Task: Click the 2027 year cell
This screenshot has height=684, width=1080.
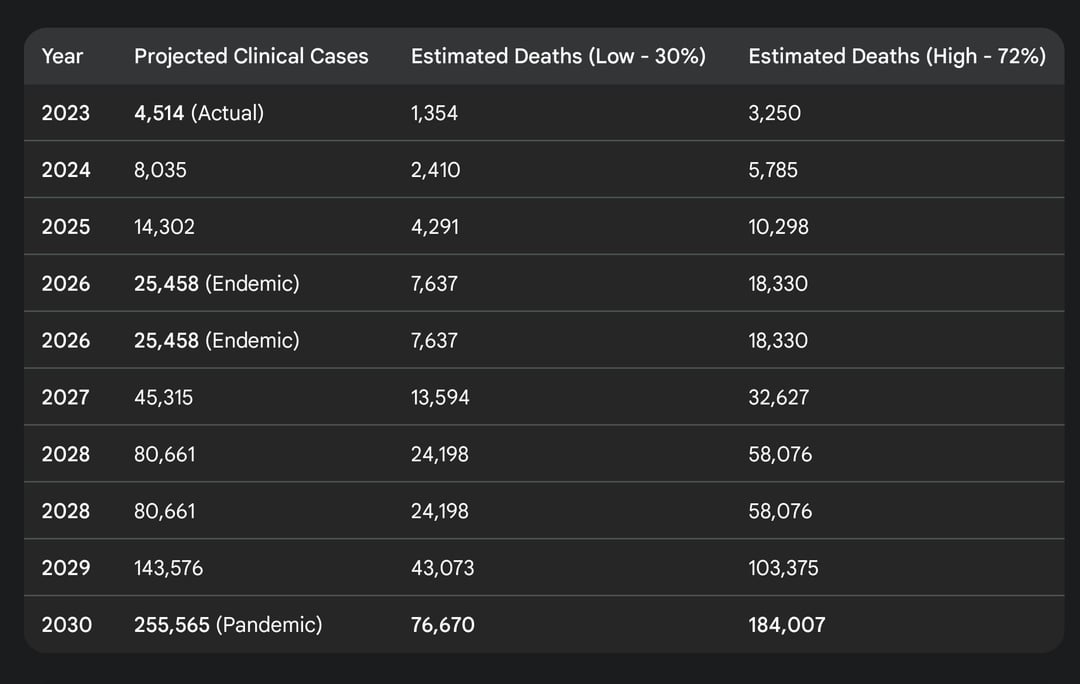Action: pyautogui.click(x=66, y=397)
